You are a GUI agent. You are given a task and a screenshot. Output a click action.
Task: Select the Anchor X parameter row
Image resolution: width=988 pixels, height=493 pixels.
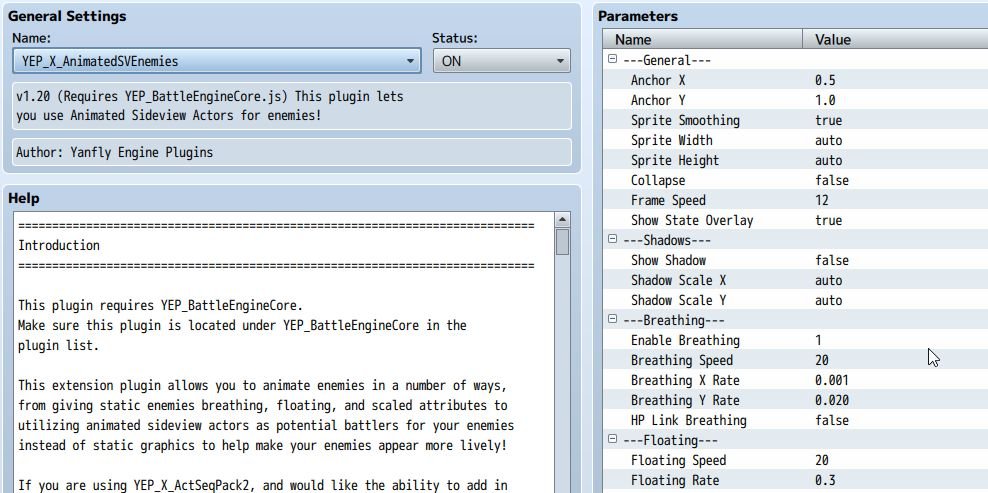(x=795, y=80)
